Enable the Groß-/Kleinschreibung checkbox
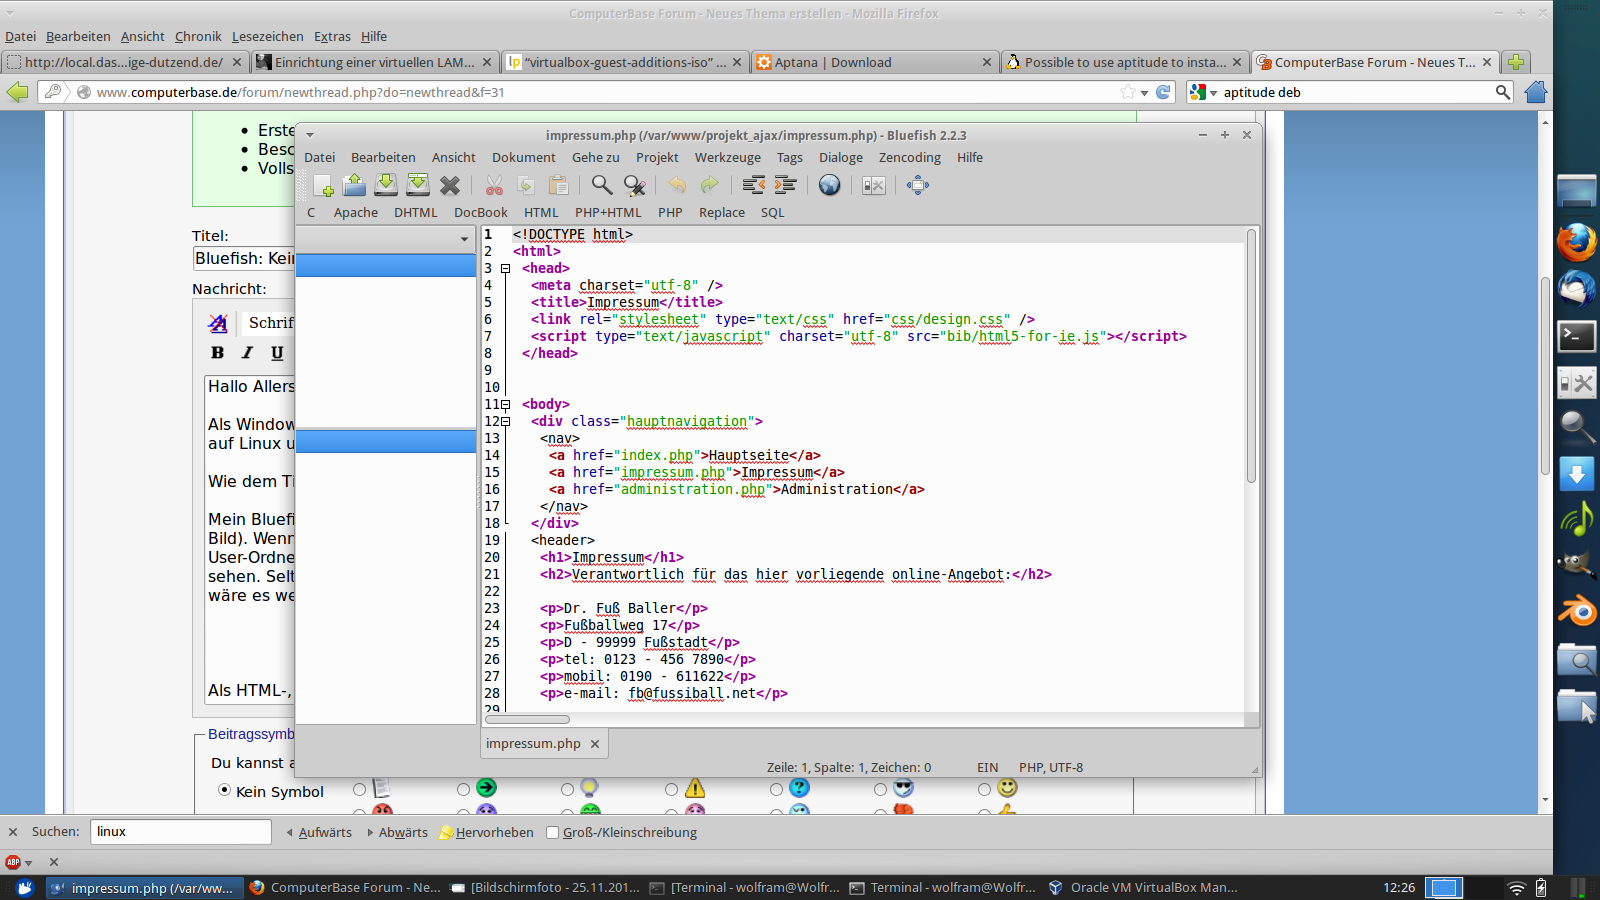Viewport: 1600px width, 900px height. point(552,832)
